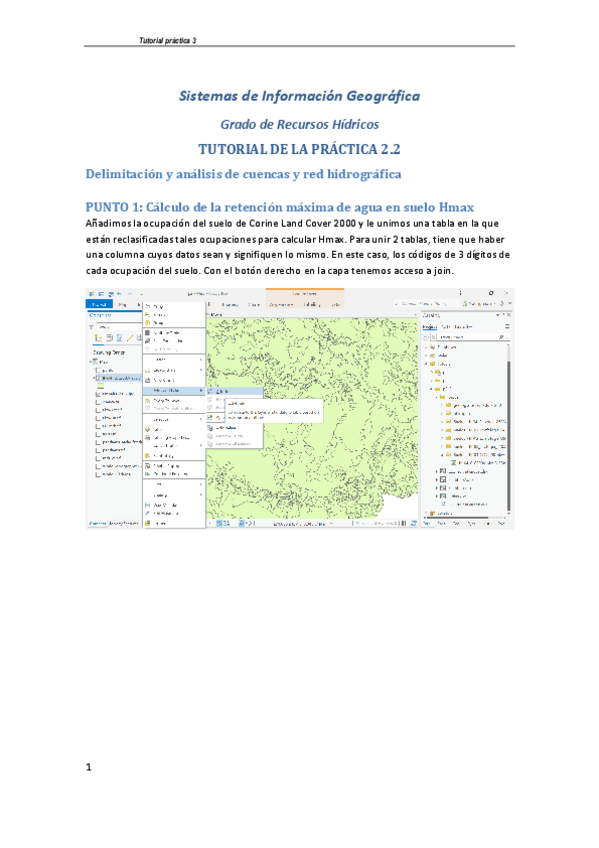Image resolution: width=599 pixels, height=848 pixels.
Task: Click the Catalog pane hamburger menu icon
Action: click(507, 327)
